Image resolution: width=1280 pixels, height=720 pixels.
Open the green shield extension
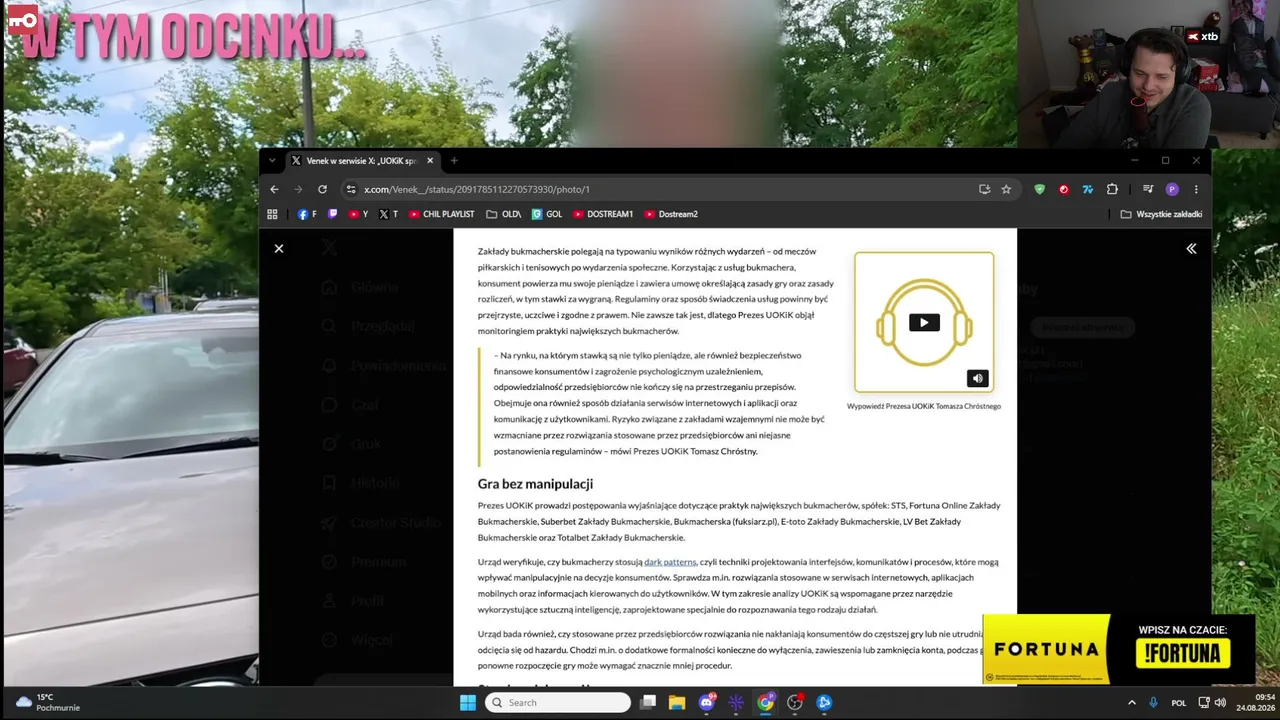point(1039,189)
